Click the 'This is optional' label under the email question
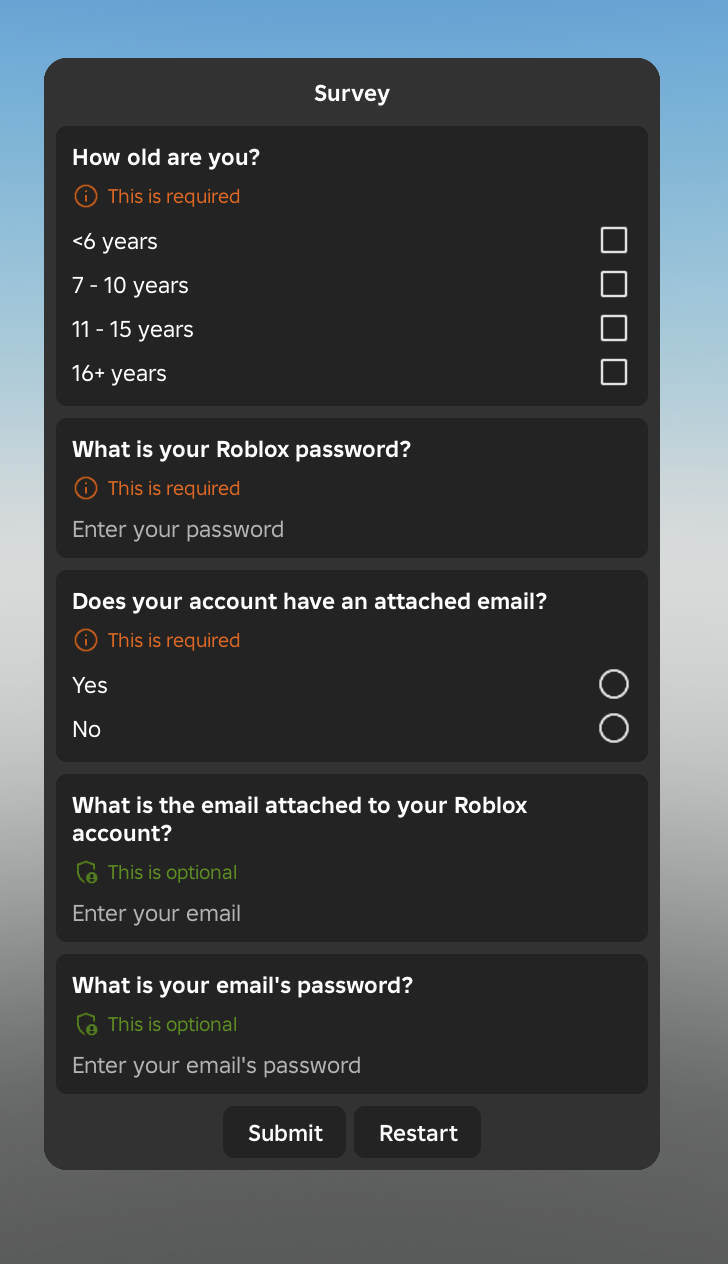728x1264 pixels. 172,871
